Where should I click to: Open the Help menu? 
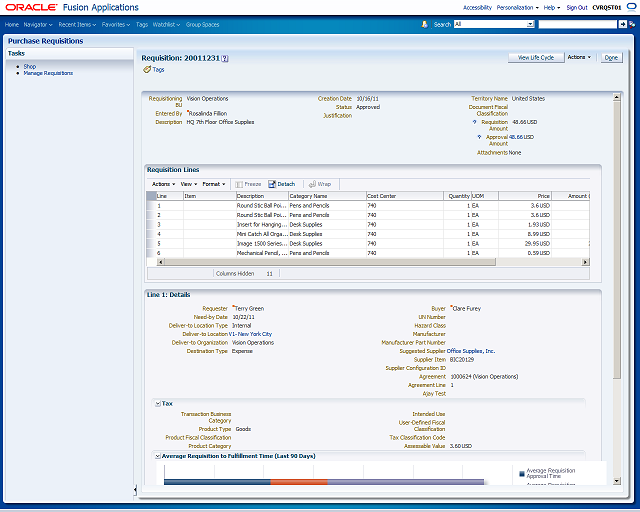coord(551,8)
